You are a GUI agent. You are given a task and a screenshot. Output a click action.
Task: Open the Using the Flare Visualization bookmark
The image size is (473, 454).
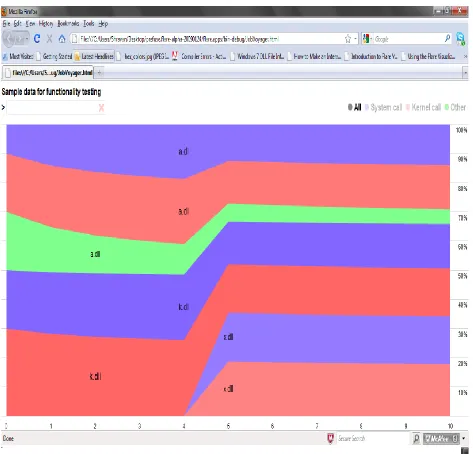(428, 56)
